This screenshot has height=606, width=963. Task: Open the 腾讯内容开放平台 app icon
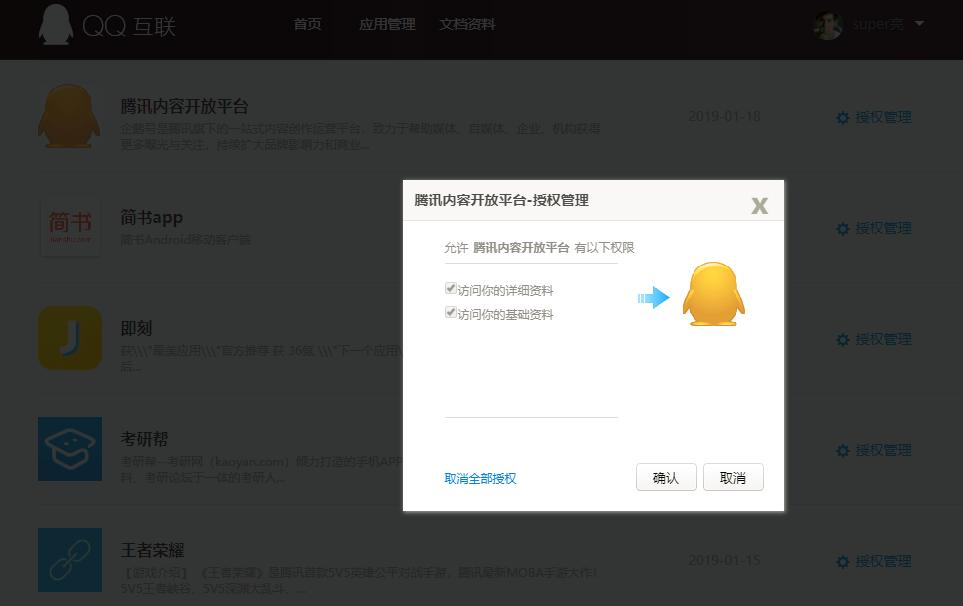[69, 115]
